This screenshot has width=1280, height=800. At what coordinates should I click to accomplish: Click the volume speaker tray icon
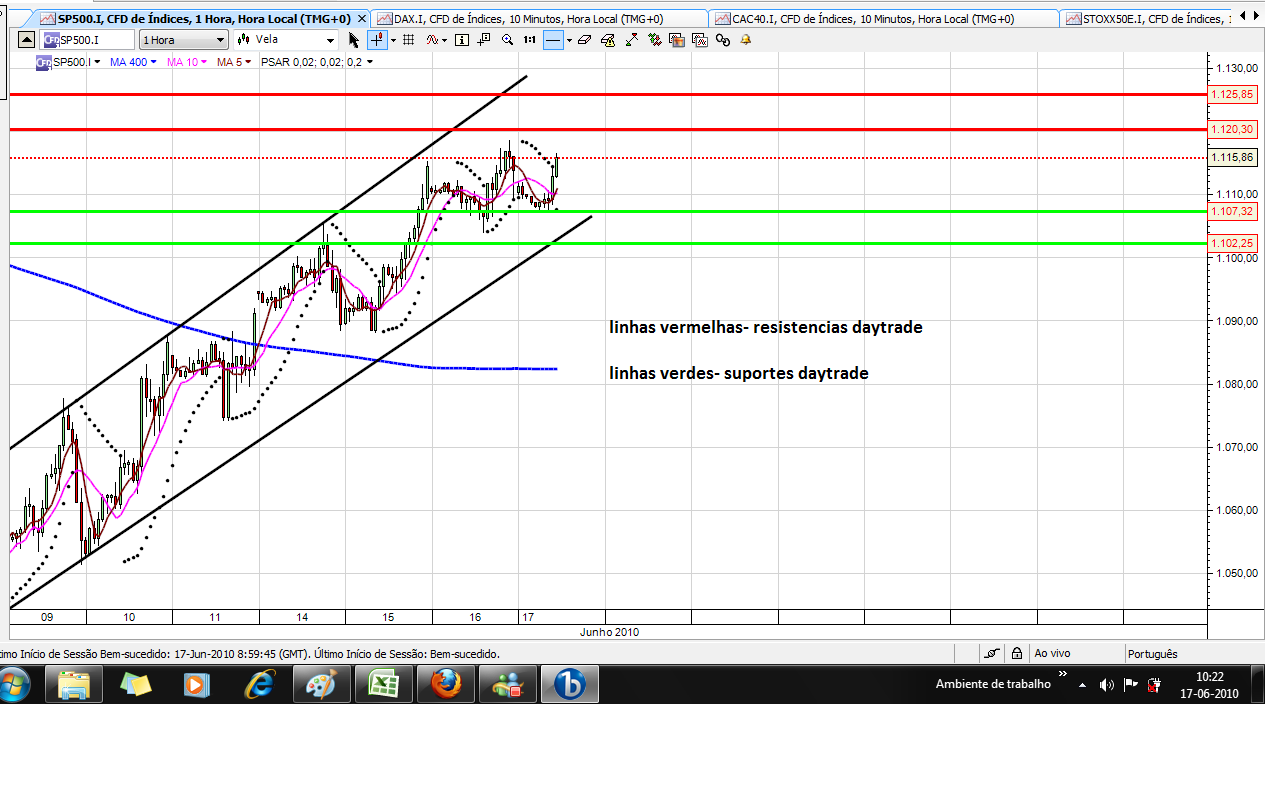1107,685
